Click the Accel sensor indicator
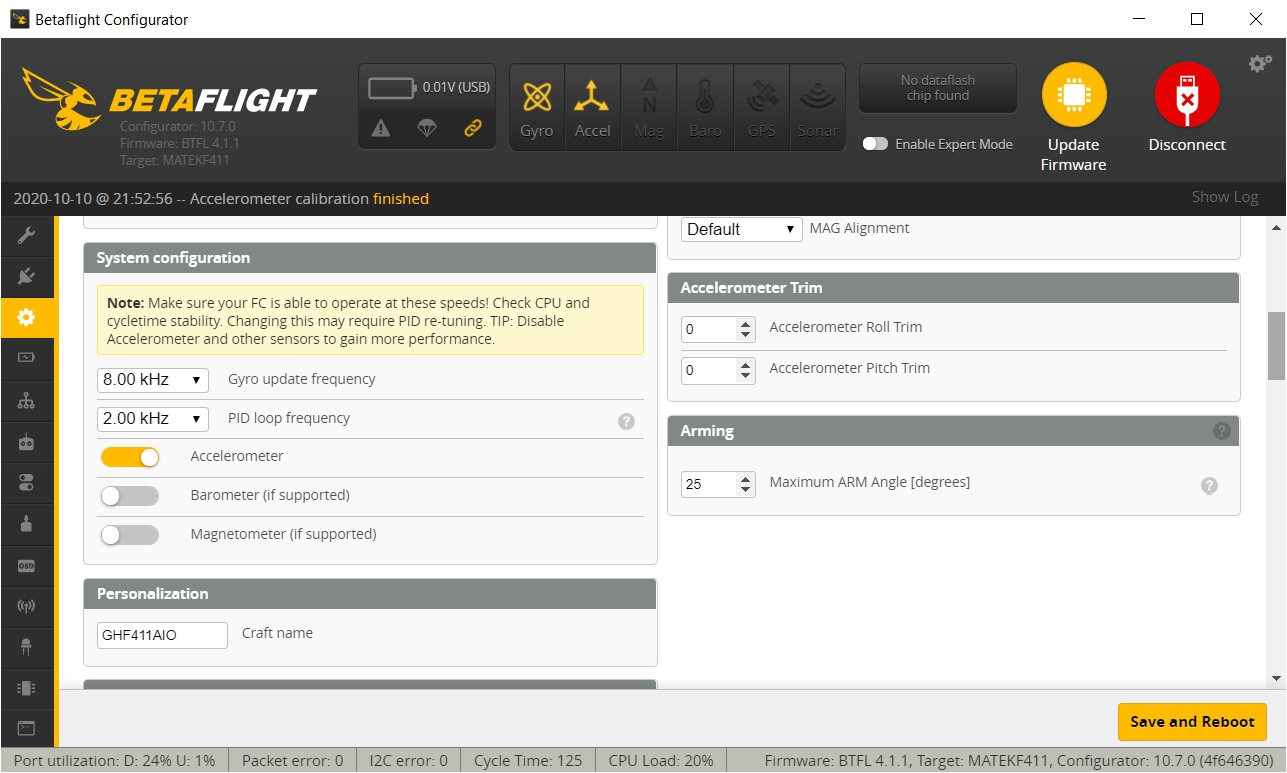1287x773 pixels. [x=592, y=107]
